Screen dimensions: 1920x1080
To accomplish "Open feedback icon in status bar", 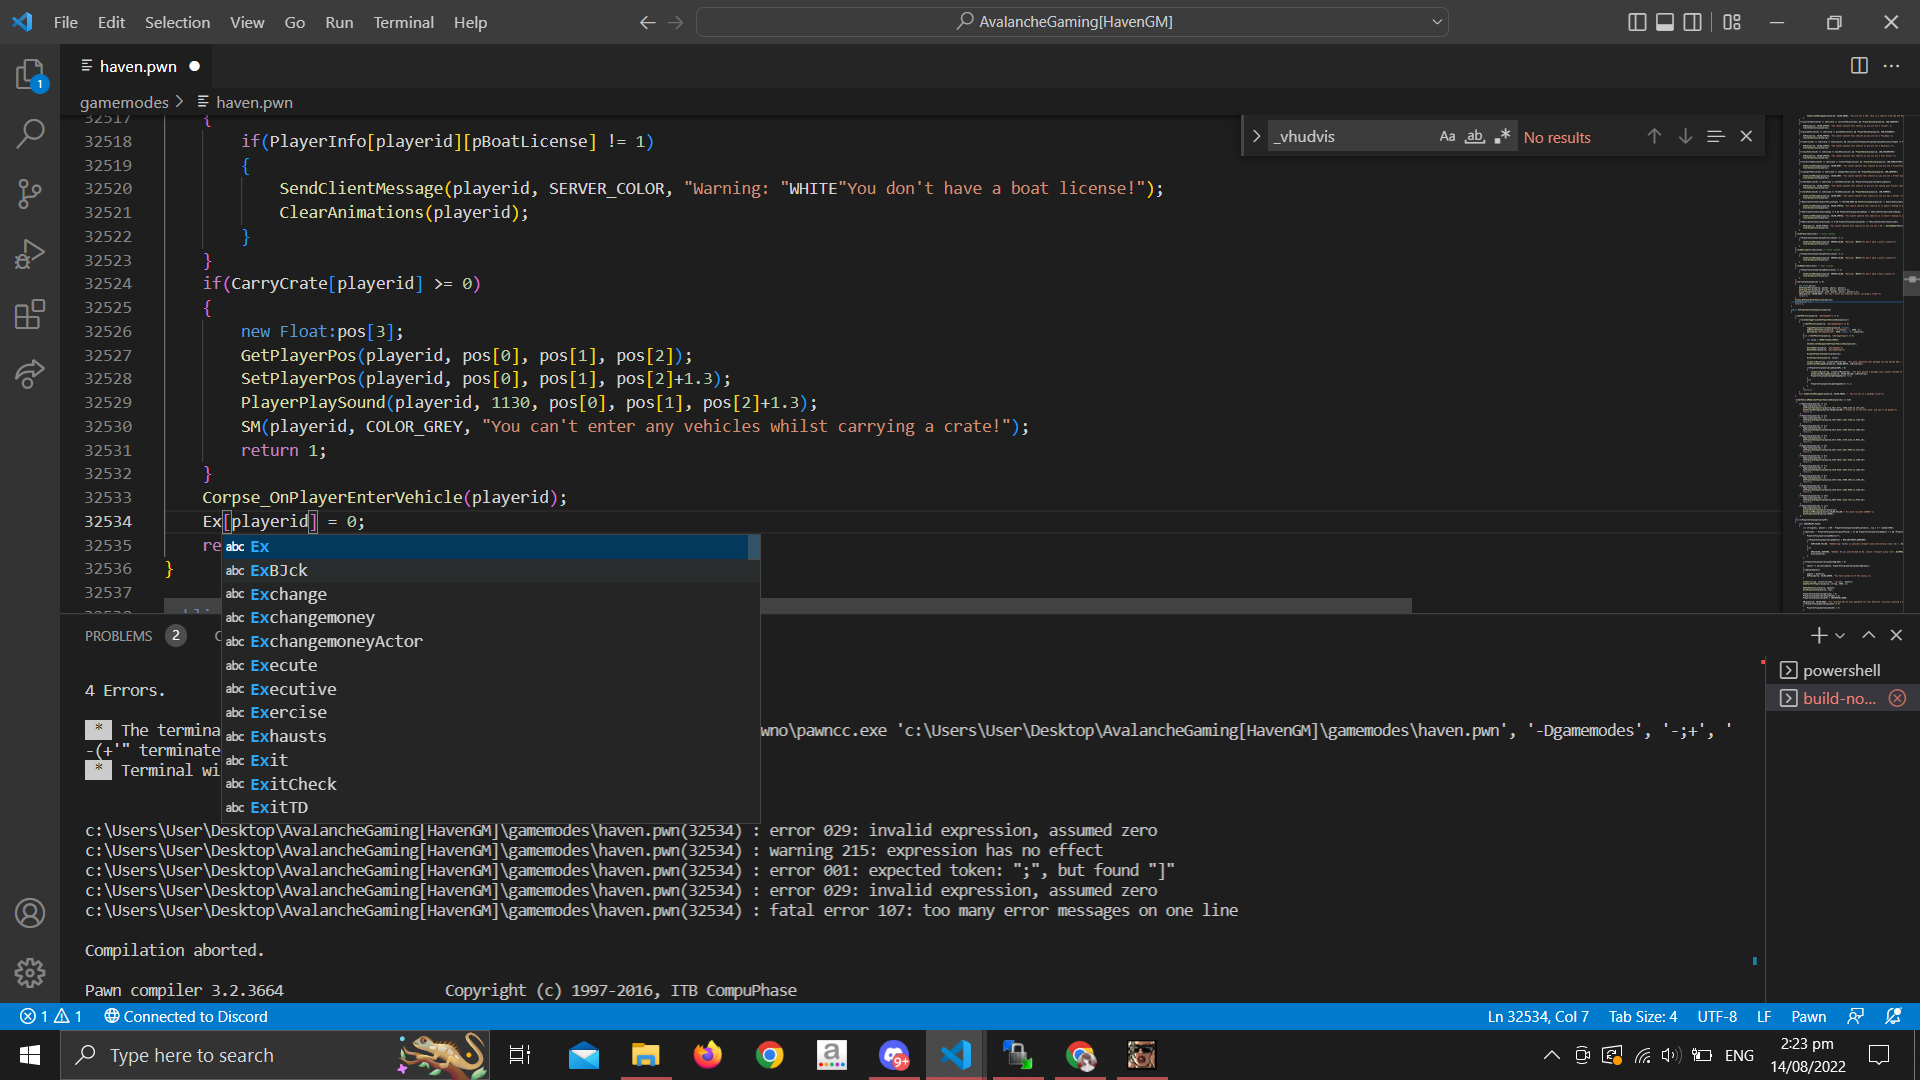I will tap(1856, 1017).
